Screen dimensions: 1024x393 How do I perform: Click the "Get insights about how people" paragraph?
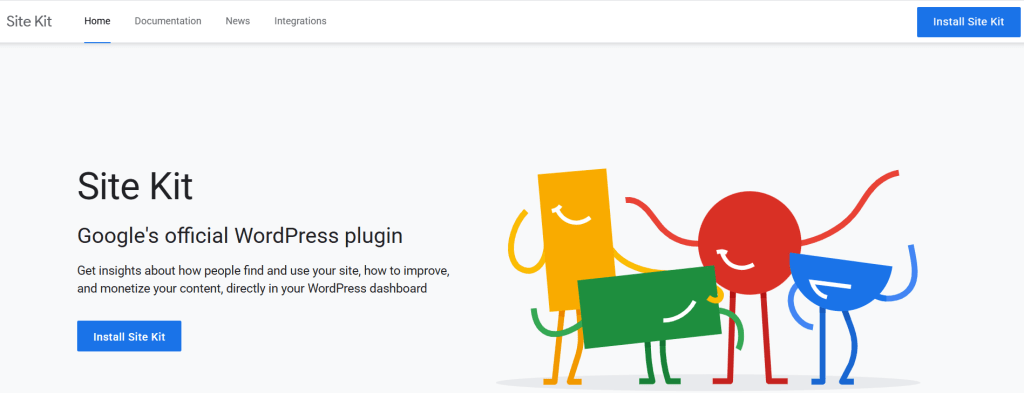263,279
